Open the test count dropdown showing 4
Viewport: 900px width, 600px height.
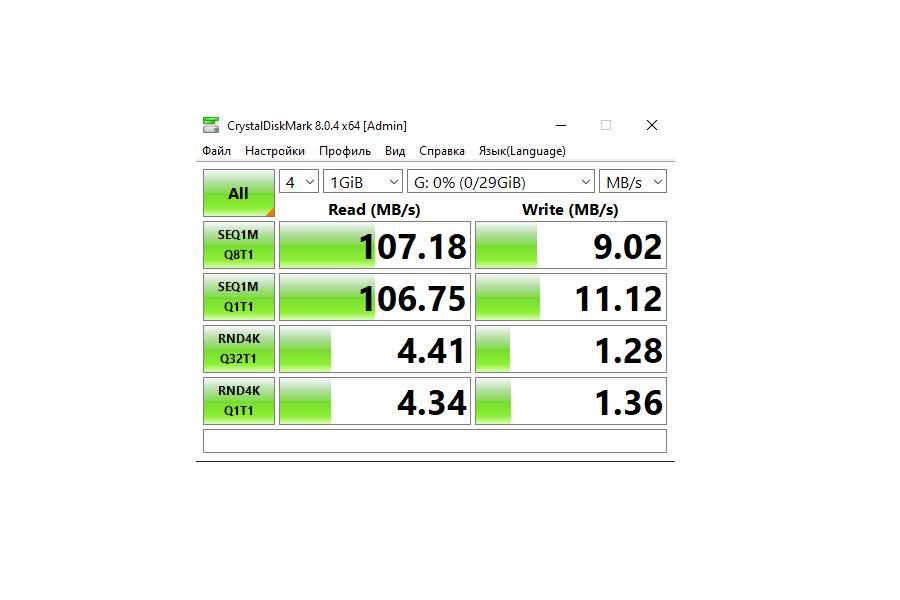pos(298,181)
